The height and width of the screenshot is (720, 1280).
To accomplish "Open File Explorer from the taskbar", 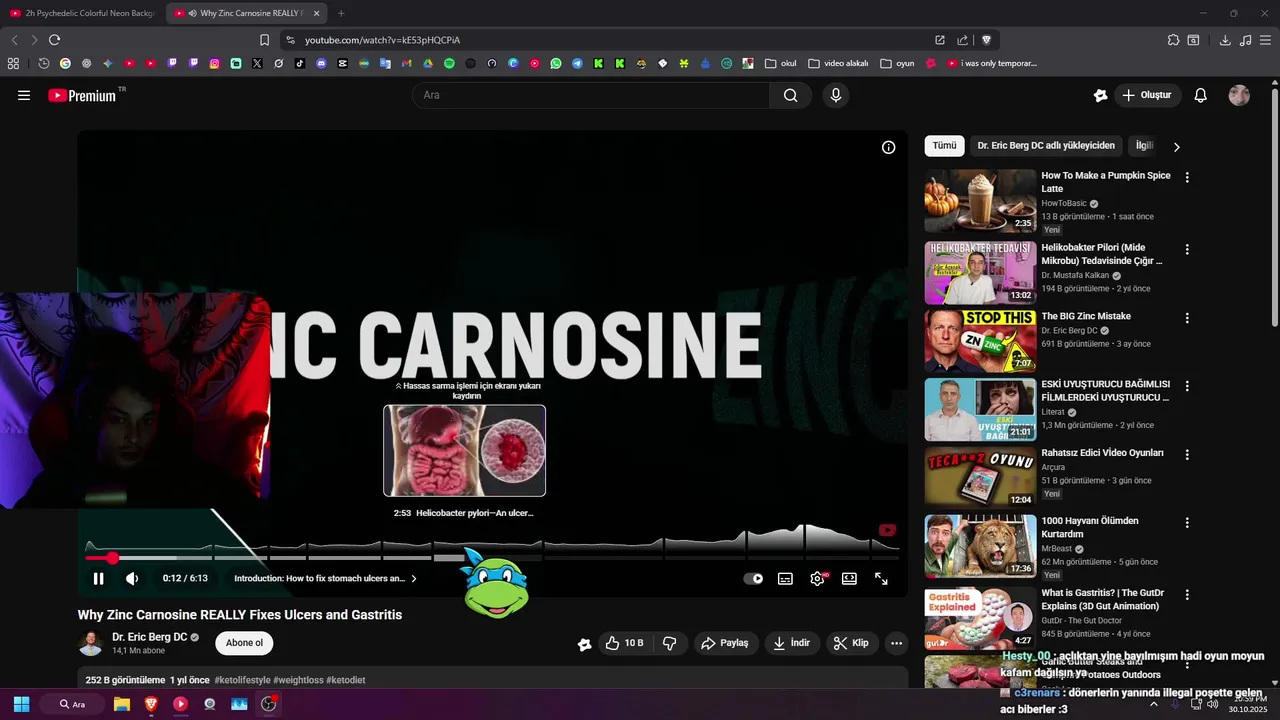I will point(122,704).
